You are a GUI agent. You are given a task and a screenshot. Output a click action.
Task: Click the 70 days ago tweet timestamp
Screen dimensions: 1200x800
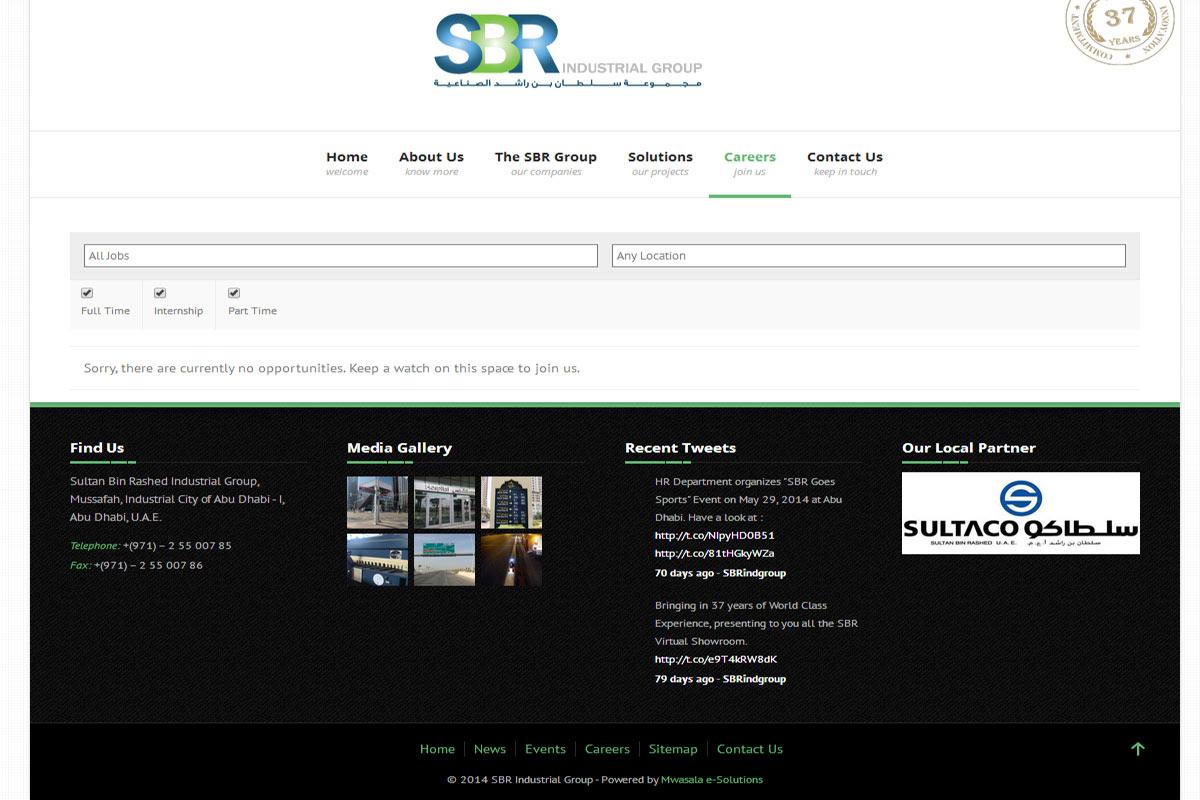click(x=684, y=573)
